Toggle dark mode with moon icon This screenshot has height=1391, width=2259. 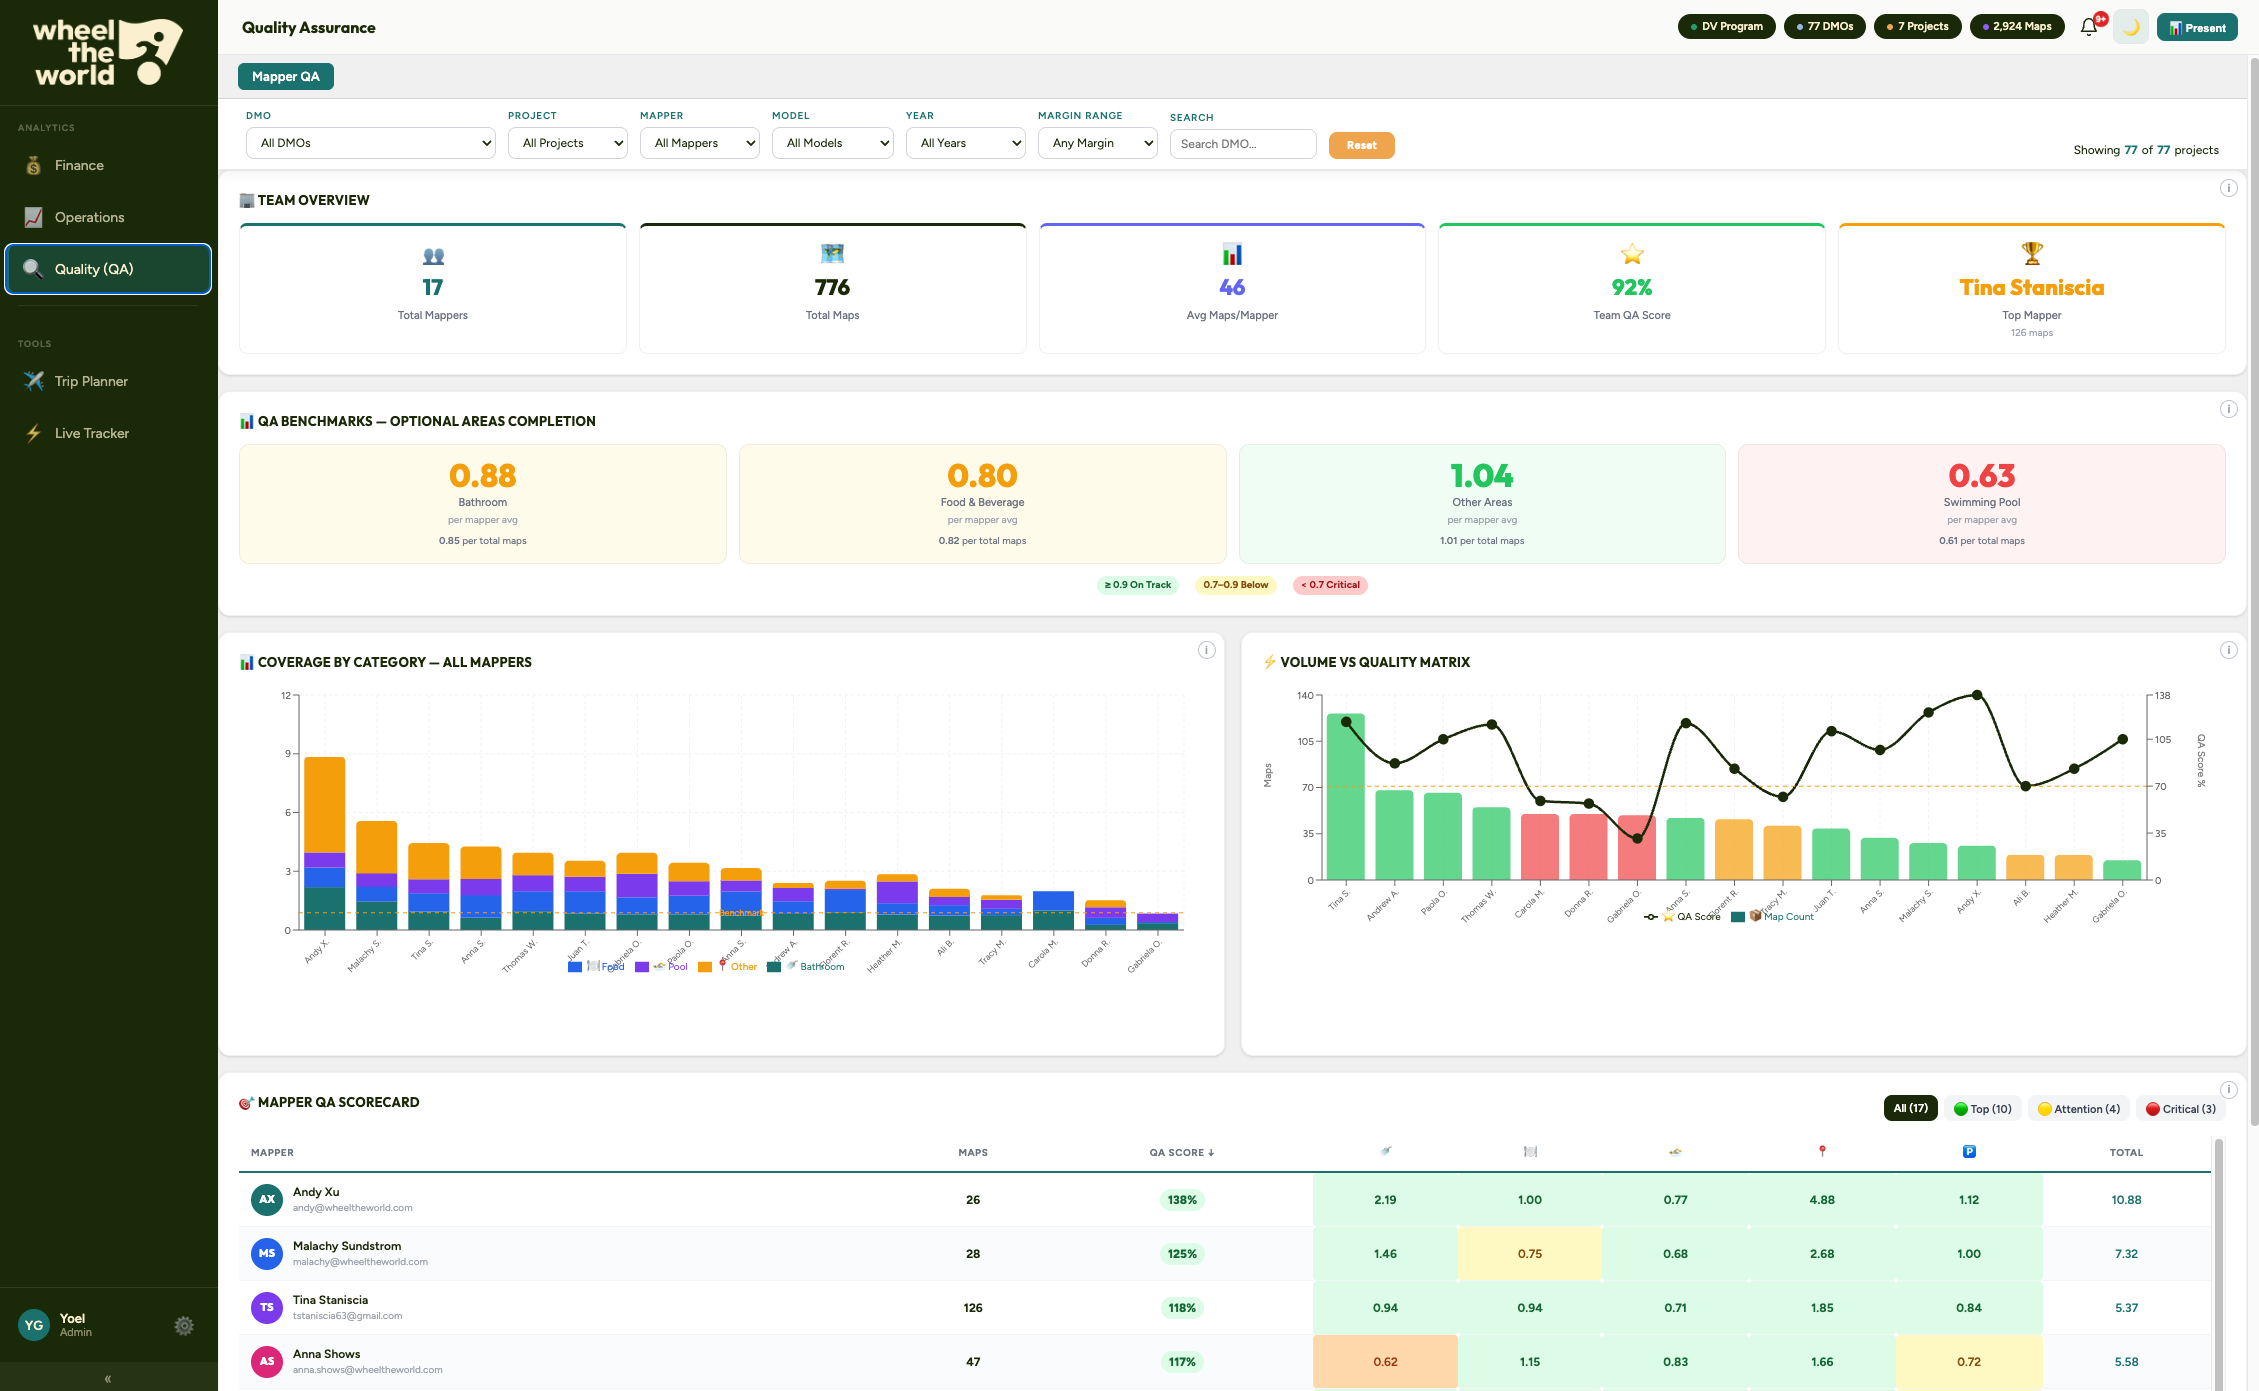2131,27
